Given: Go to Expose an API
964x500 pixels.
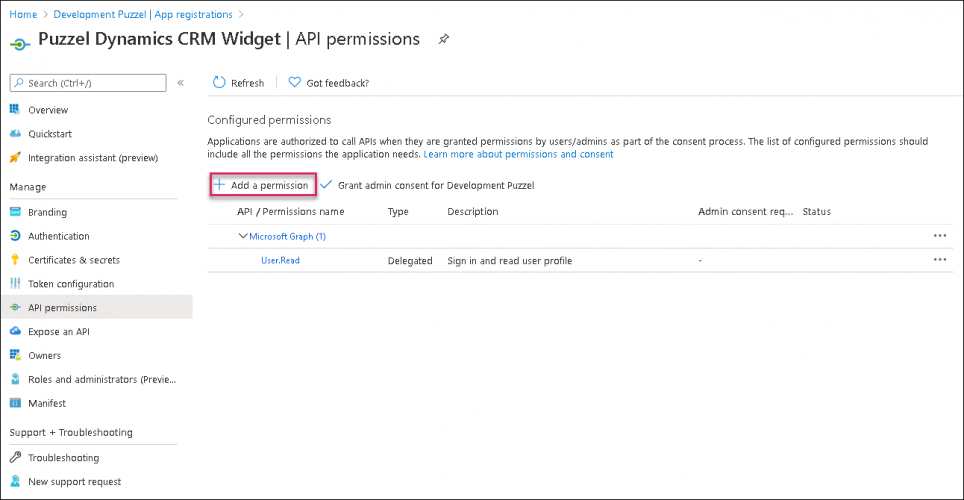Looking at the screenshot, I should (59, 331).
